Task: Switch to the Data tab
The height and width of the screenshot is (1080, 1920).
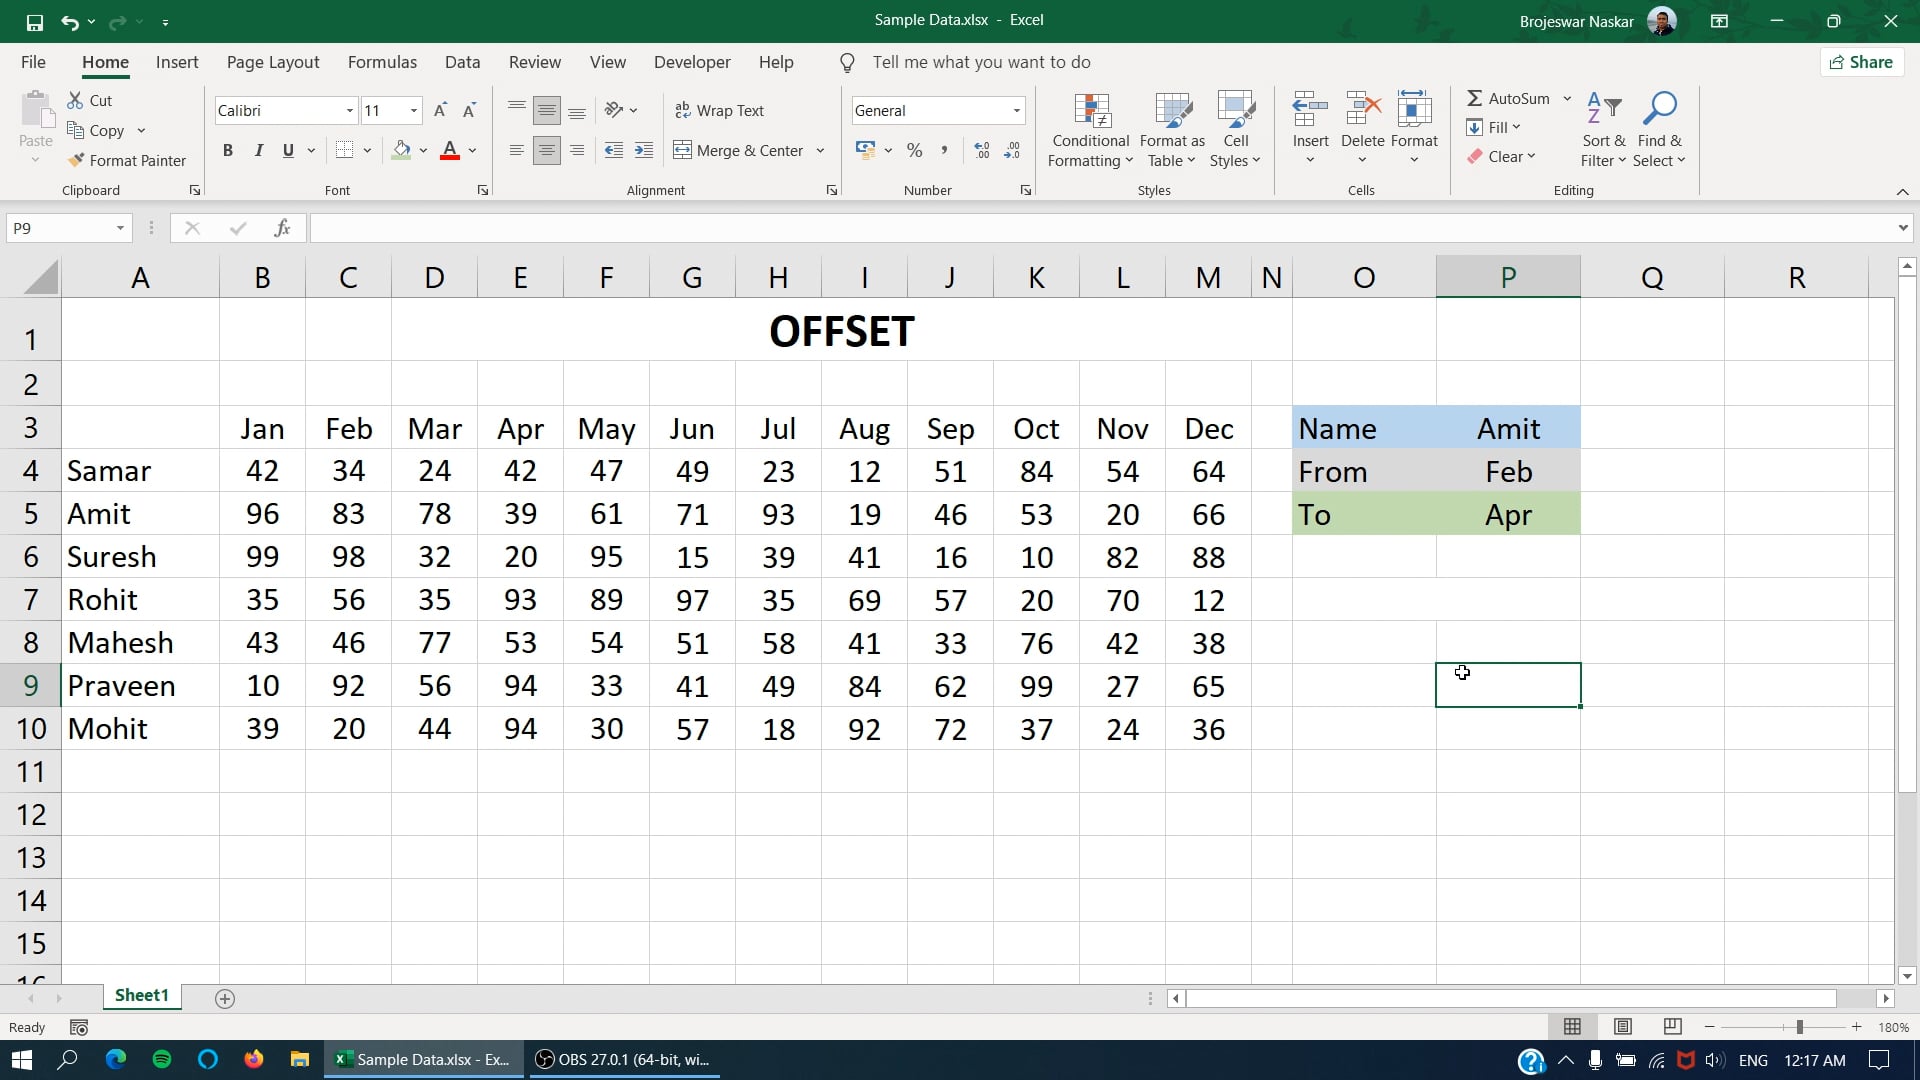Action: (462, 62)
